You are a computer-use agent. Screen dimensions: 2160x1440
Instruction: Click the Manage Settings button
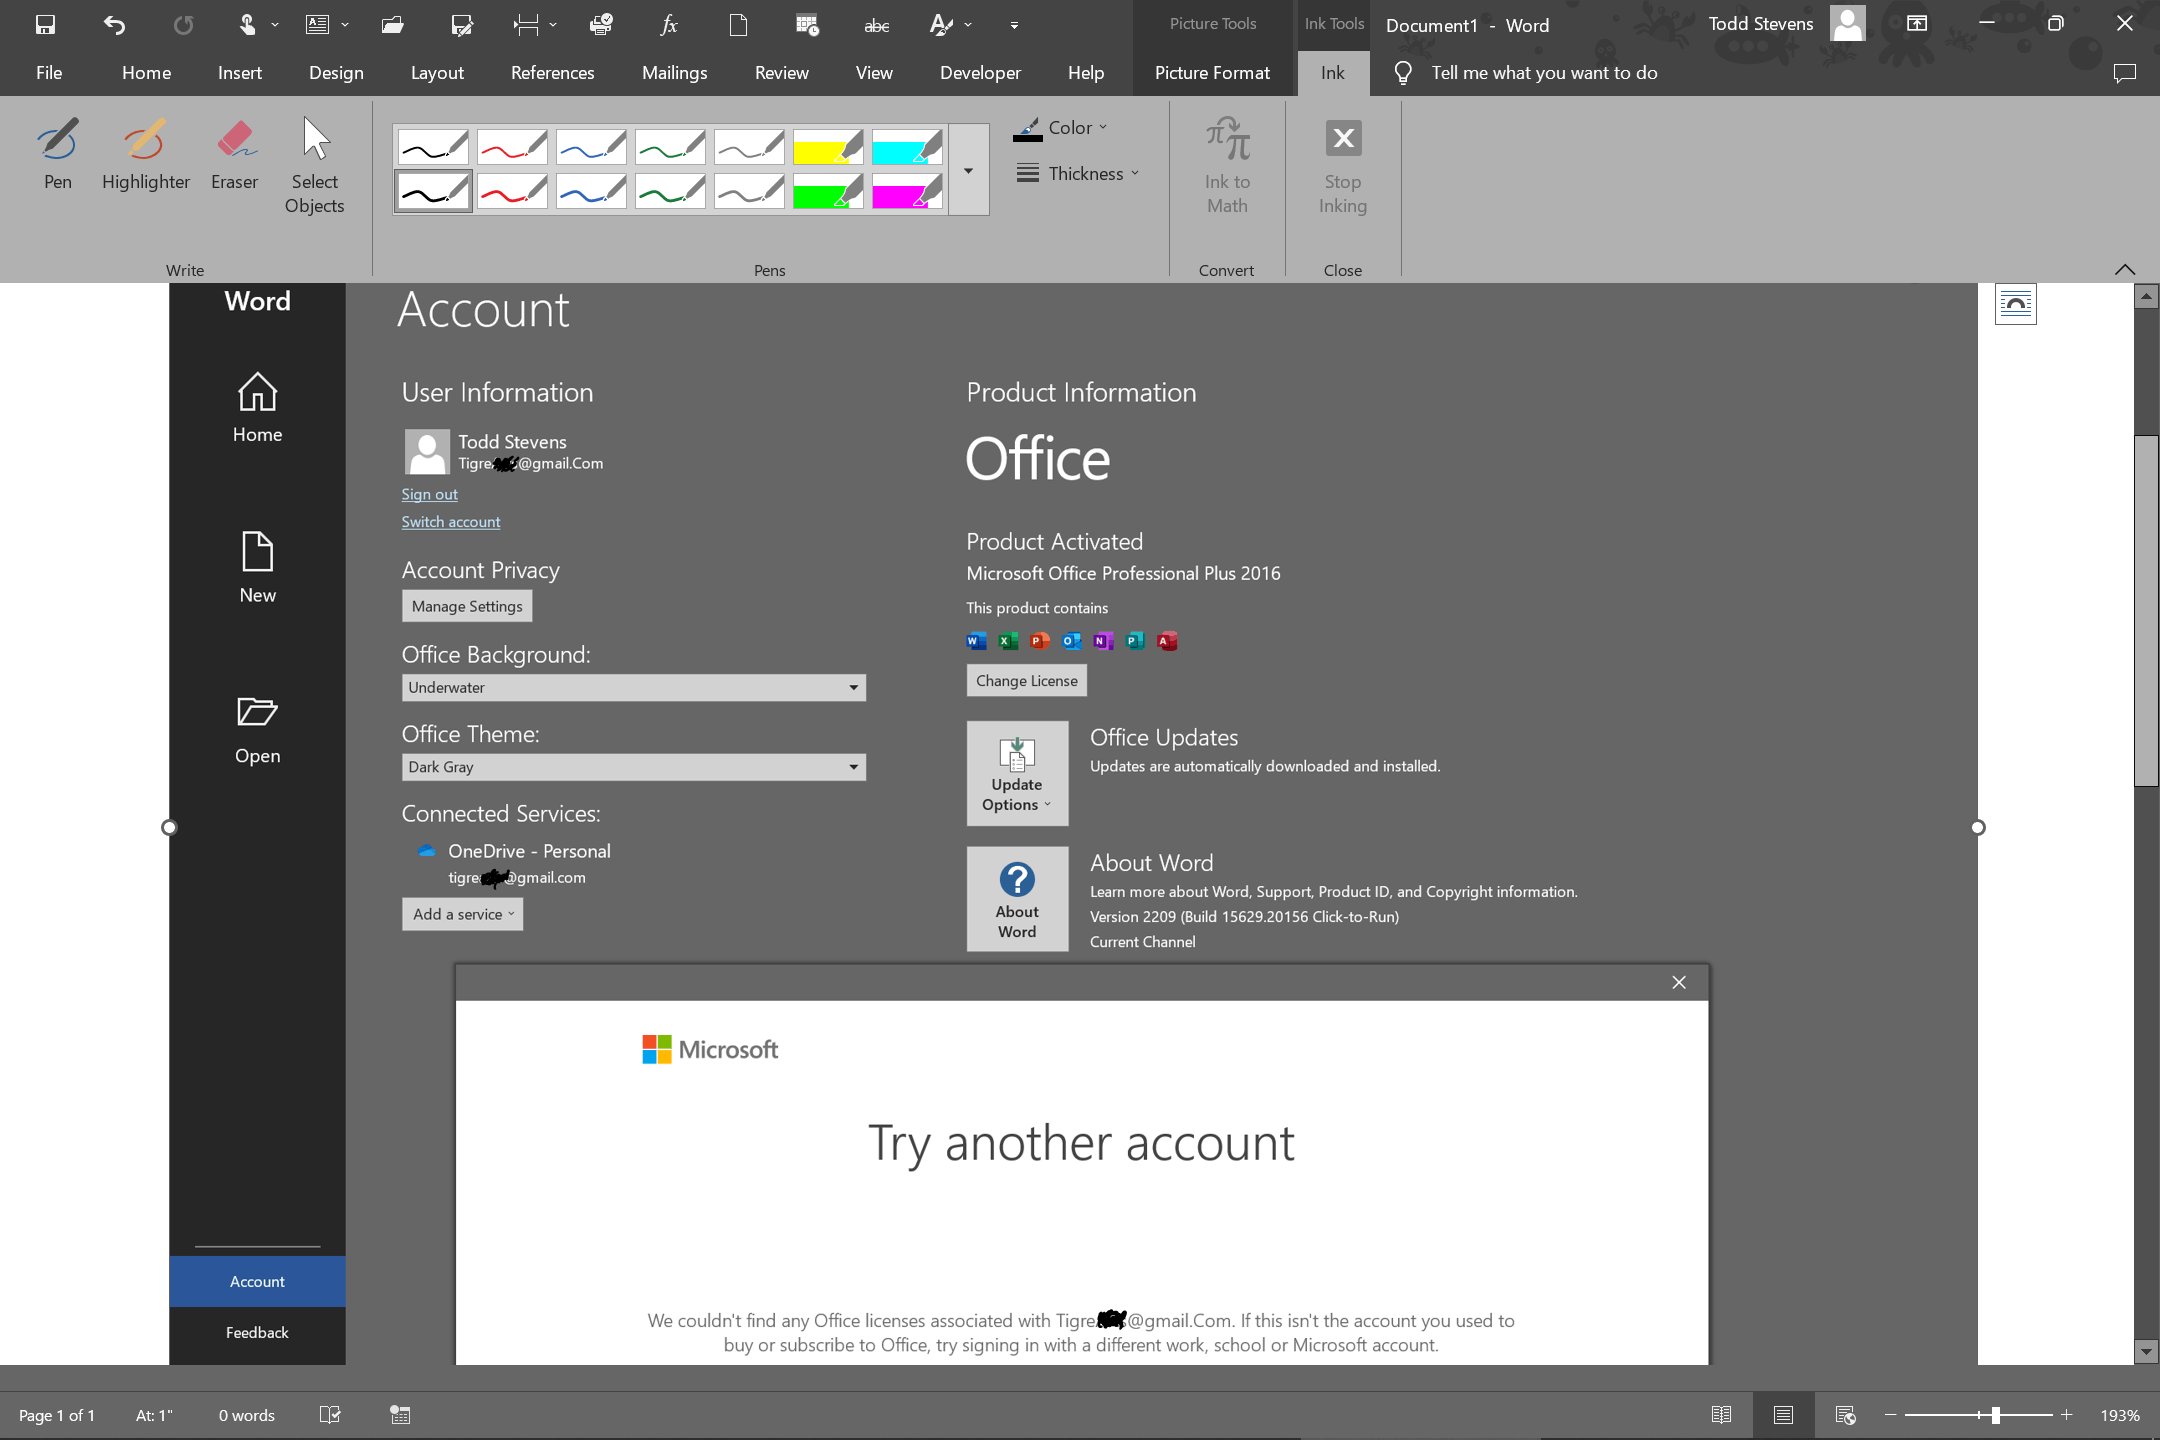[466, 606]
